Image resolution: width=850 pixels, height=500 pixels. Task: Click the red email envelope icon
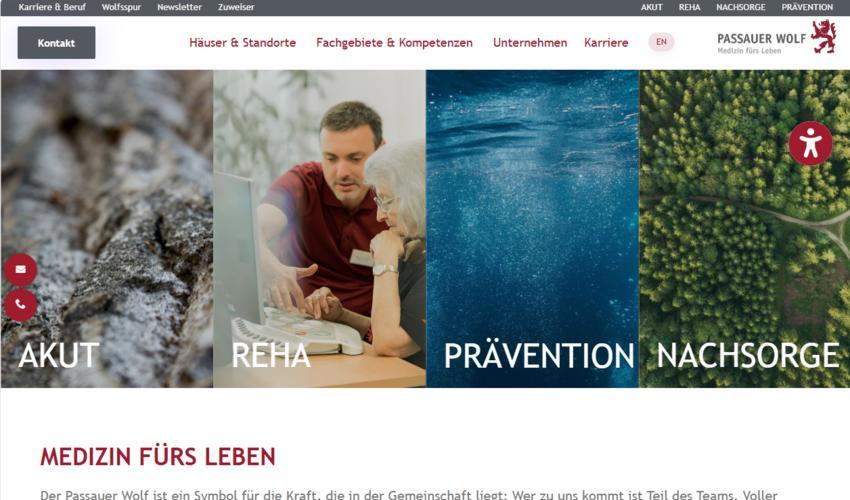21,269
